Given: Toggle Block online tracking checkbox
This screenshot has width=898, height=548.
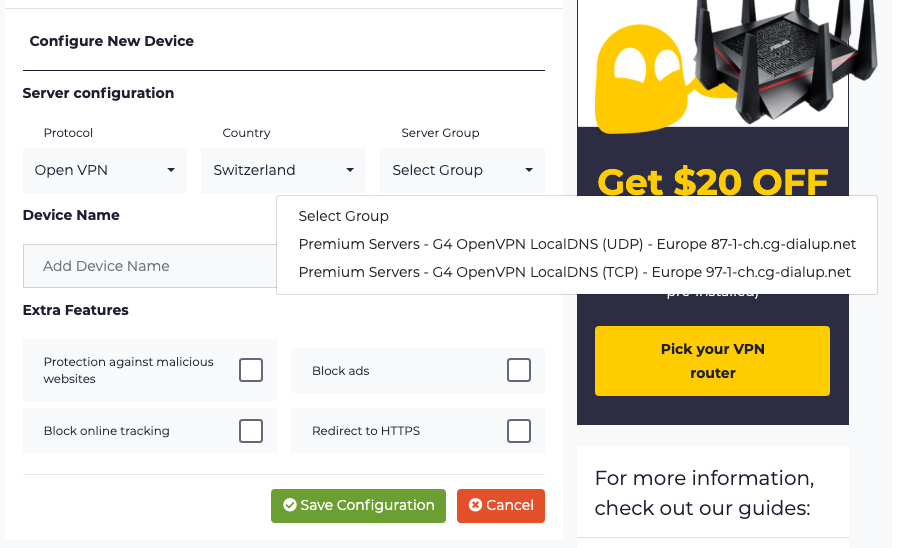Looking at the screenshot, I should 251,431.
